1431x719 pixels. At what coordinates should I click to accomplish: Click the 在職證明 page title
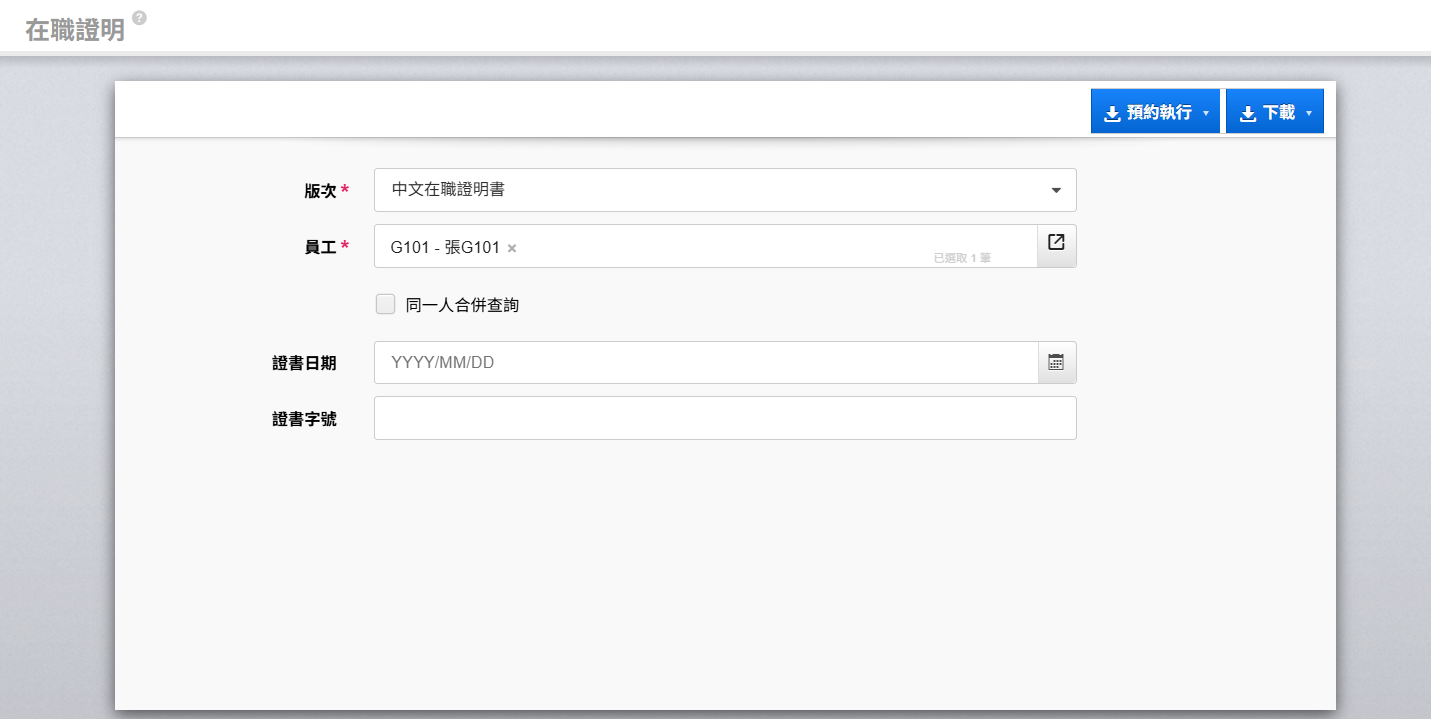click(x=75, y=30)
